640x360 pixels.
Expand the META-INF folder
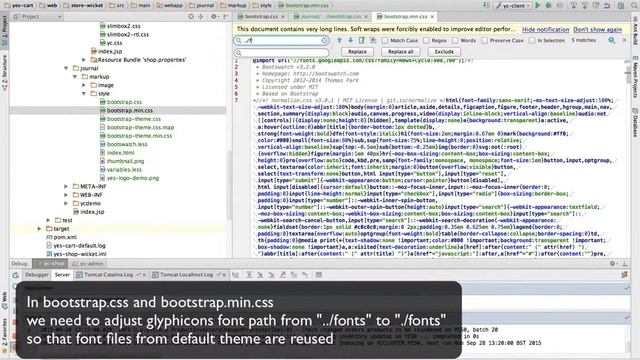click(x=66, y=186)
